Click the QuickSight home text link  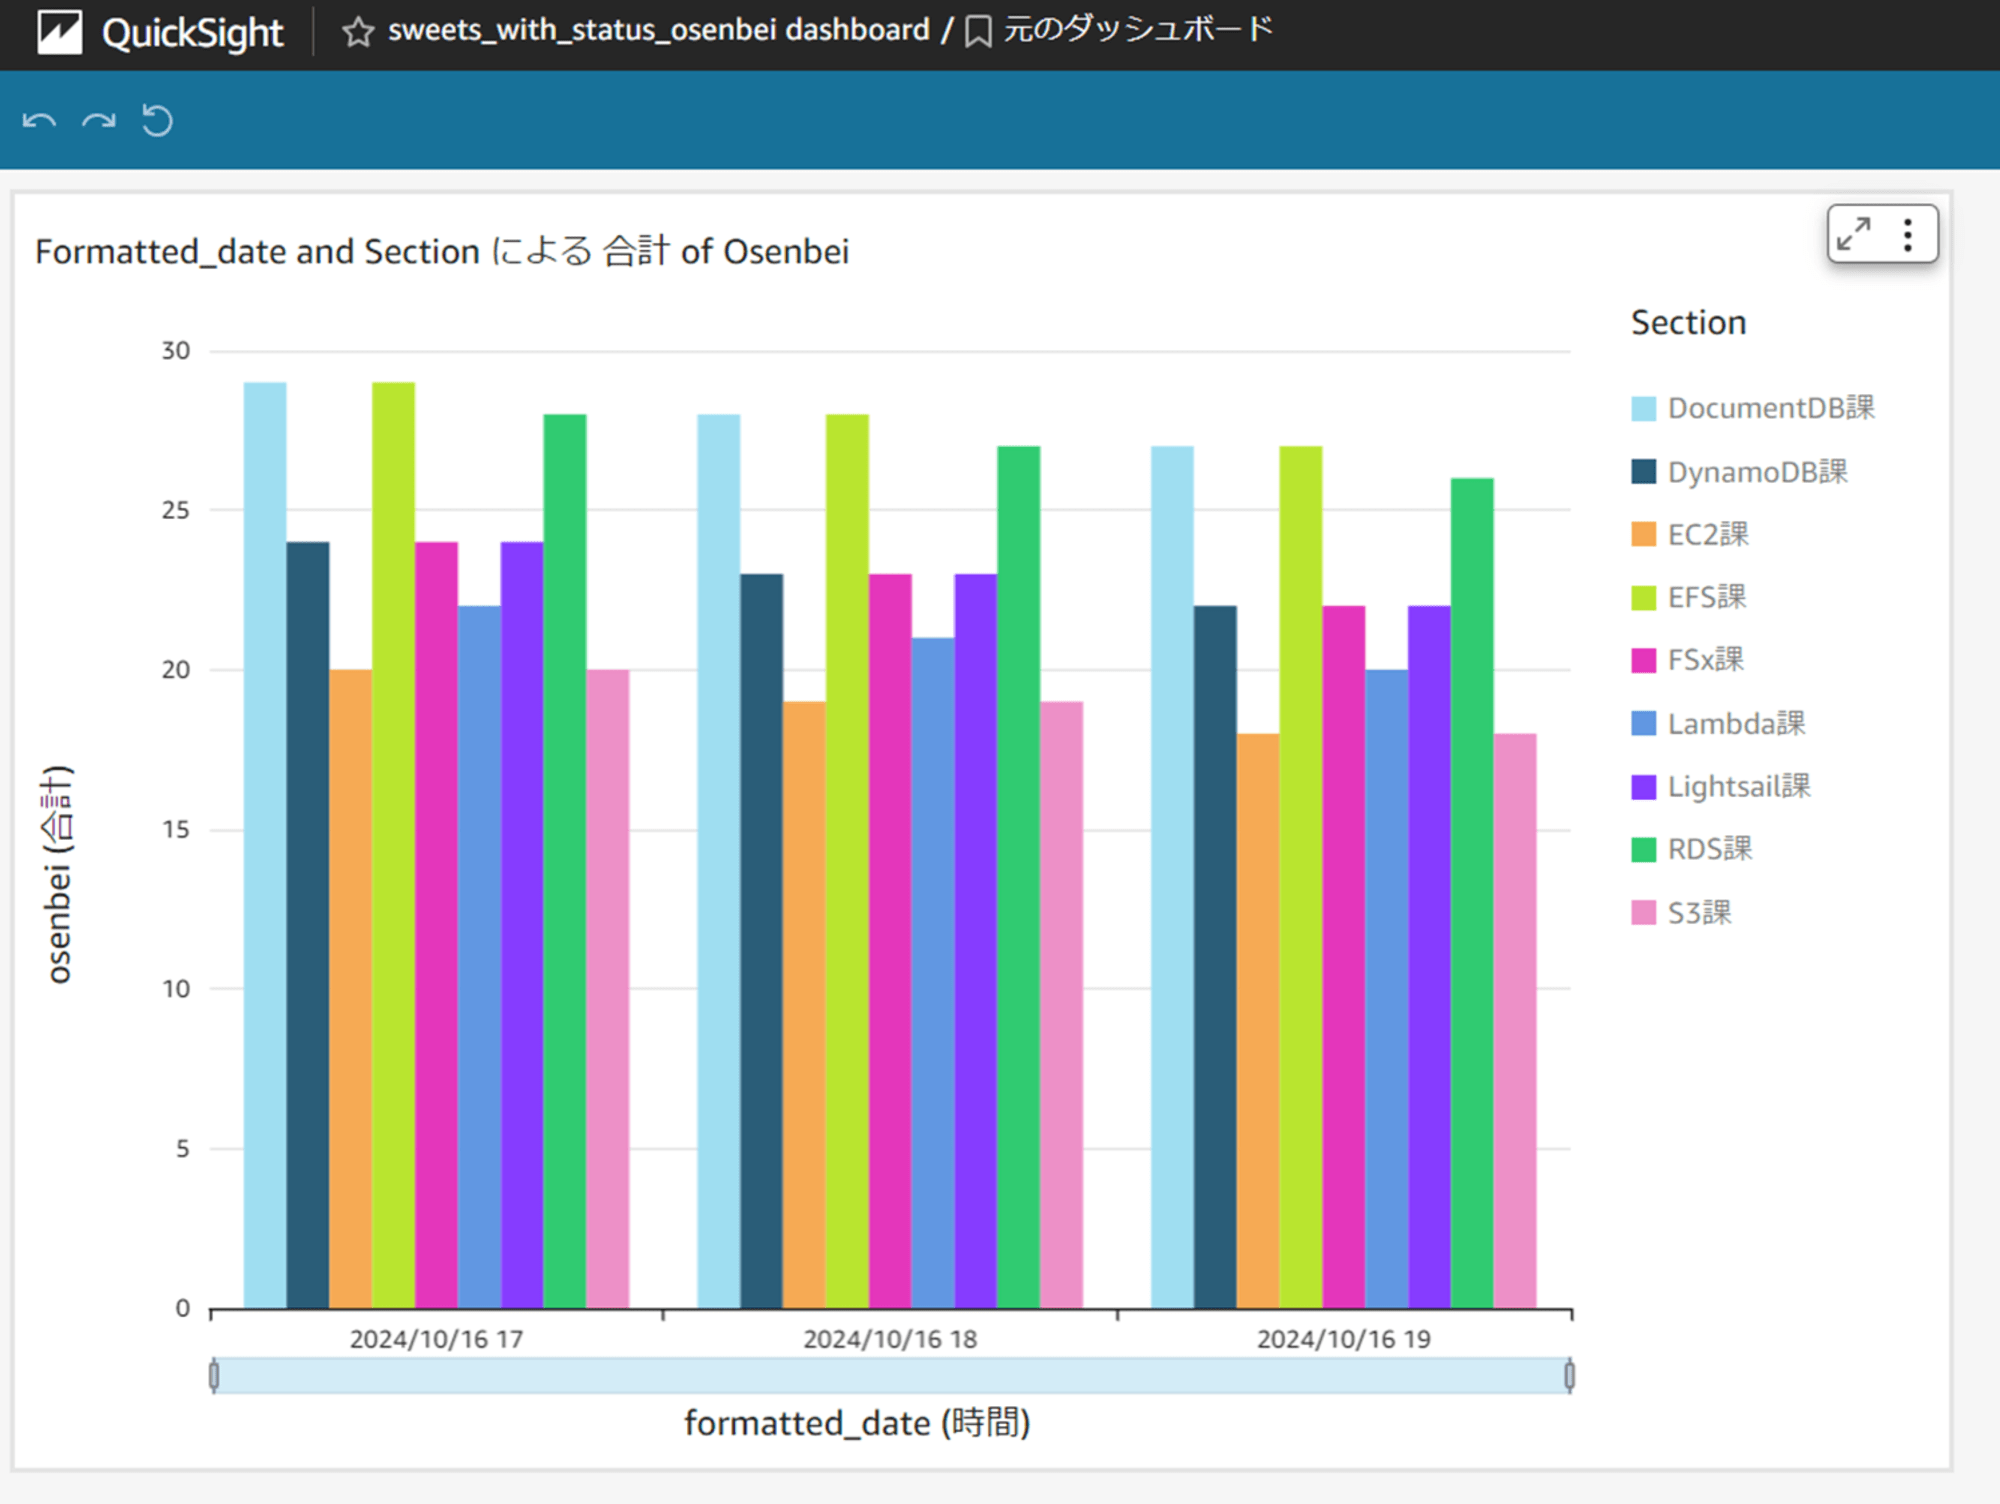pyautogui.click(x=192, y=33)
